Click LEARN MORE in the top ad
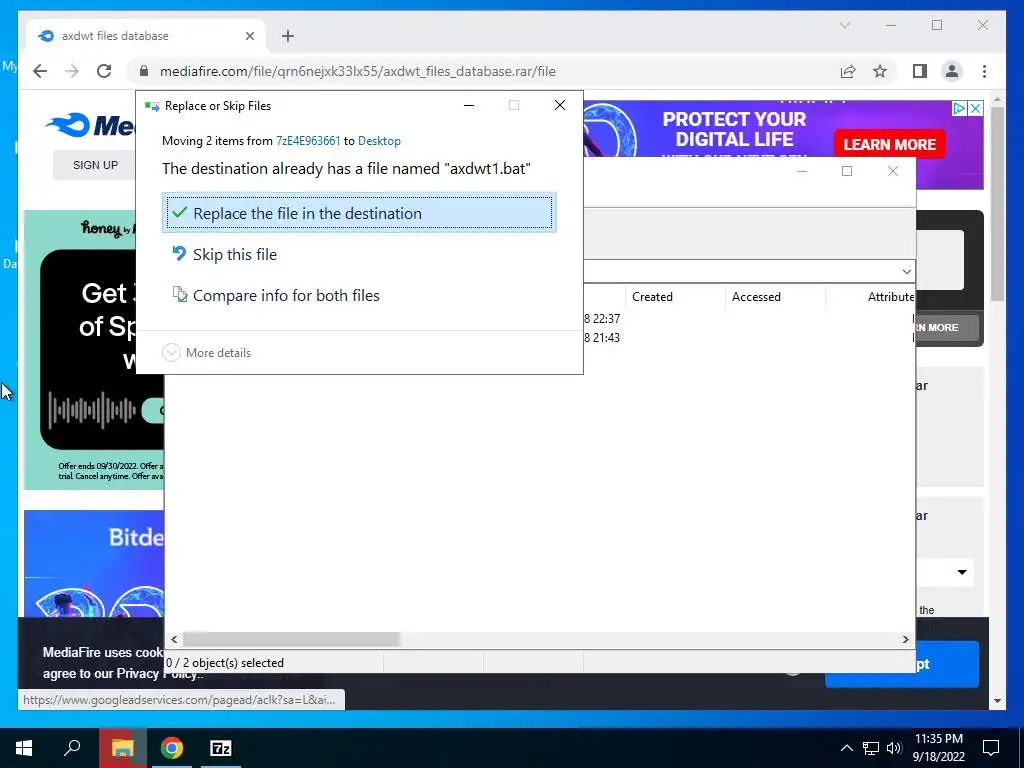The height and width of the screenshot is (768, 1024). click(889, 144)
